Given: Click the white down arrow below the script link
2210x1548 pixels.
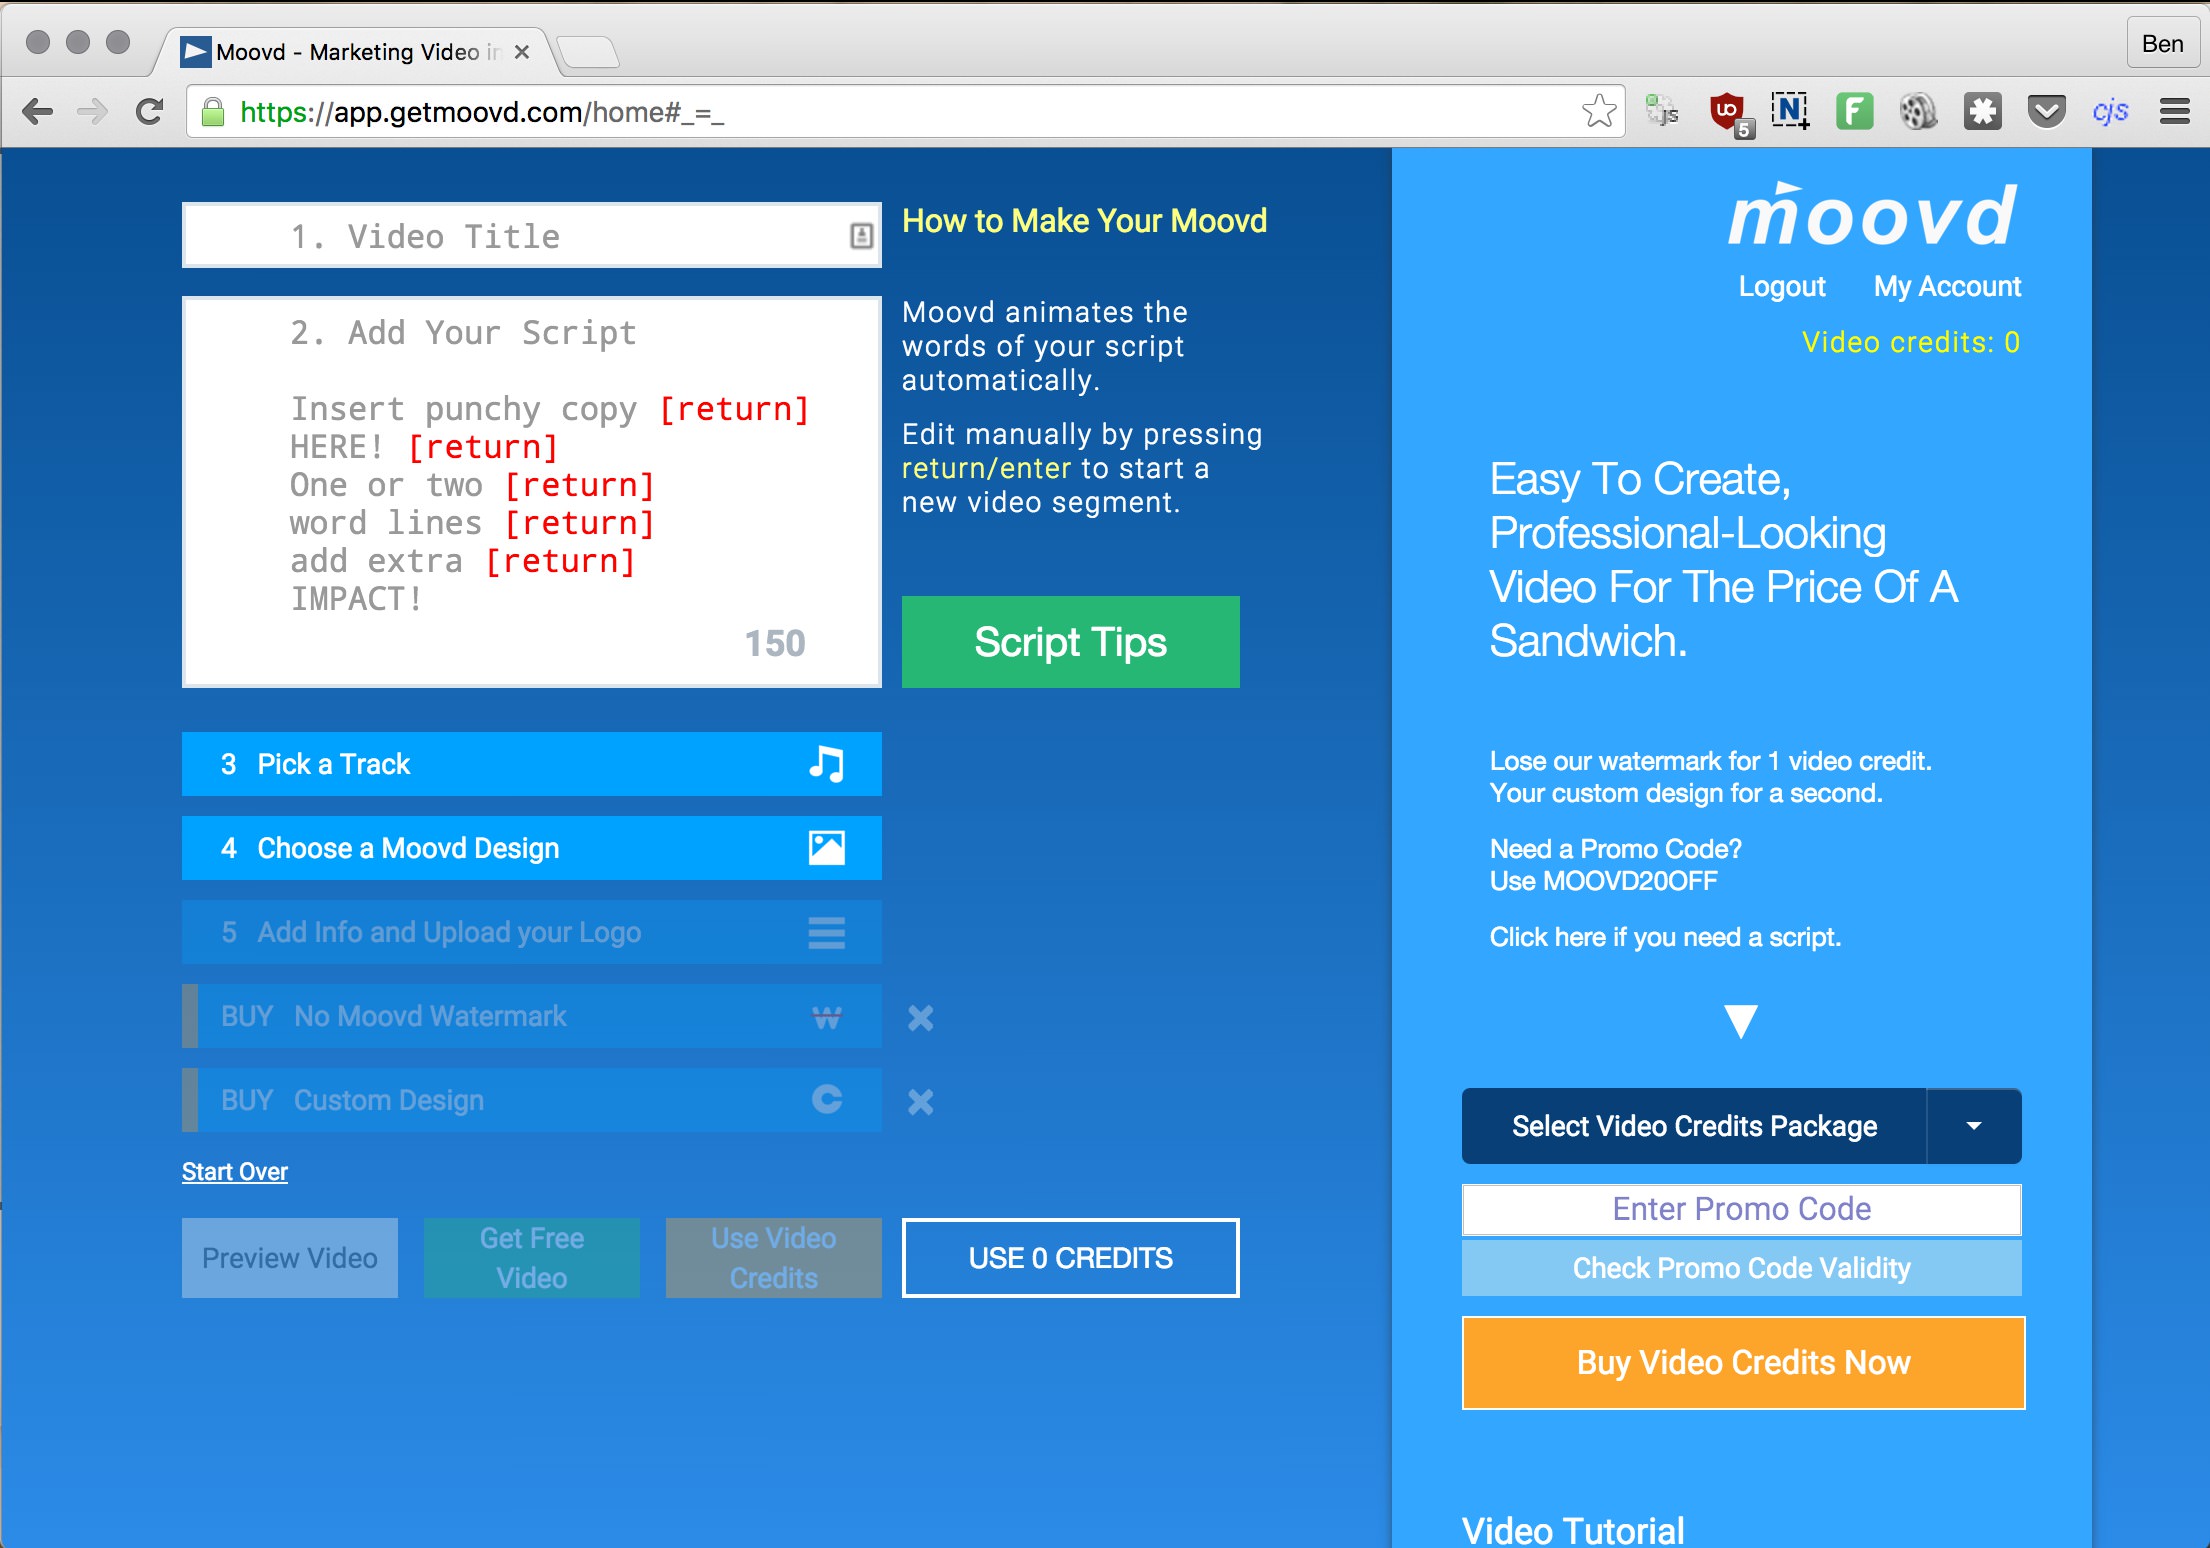Looking at the screenshot, I should click(1741, 1021).
